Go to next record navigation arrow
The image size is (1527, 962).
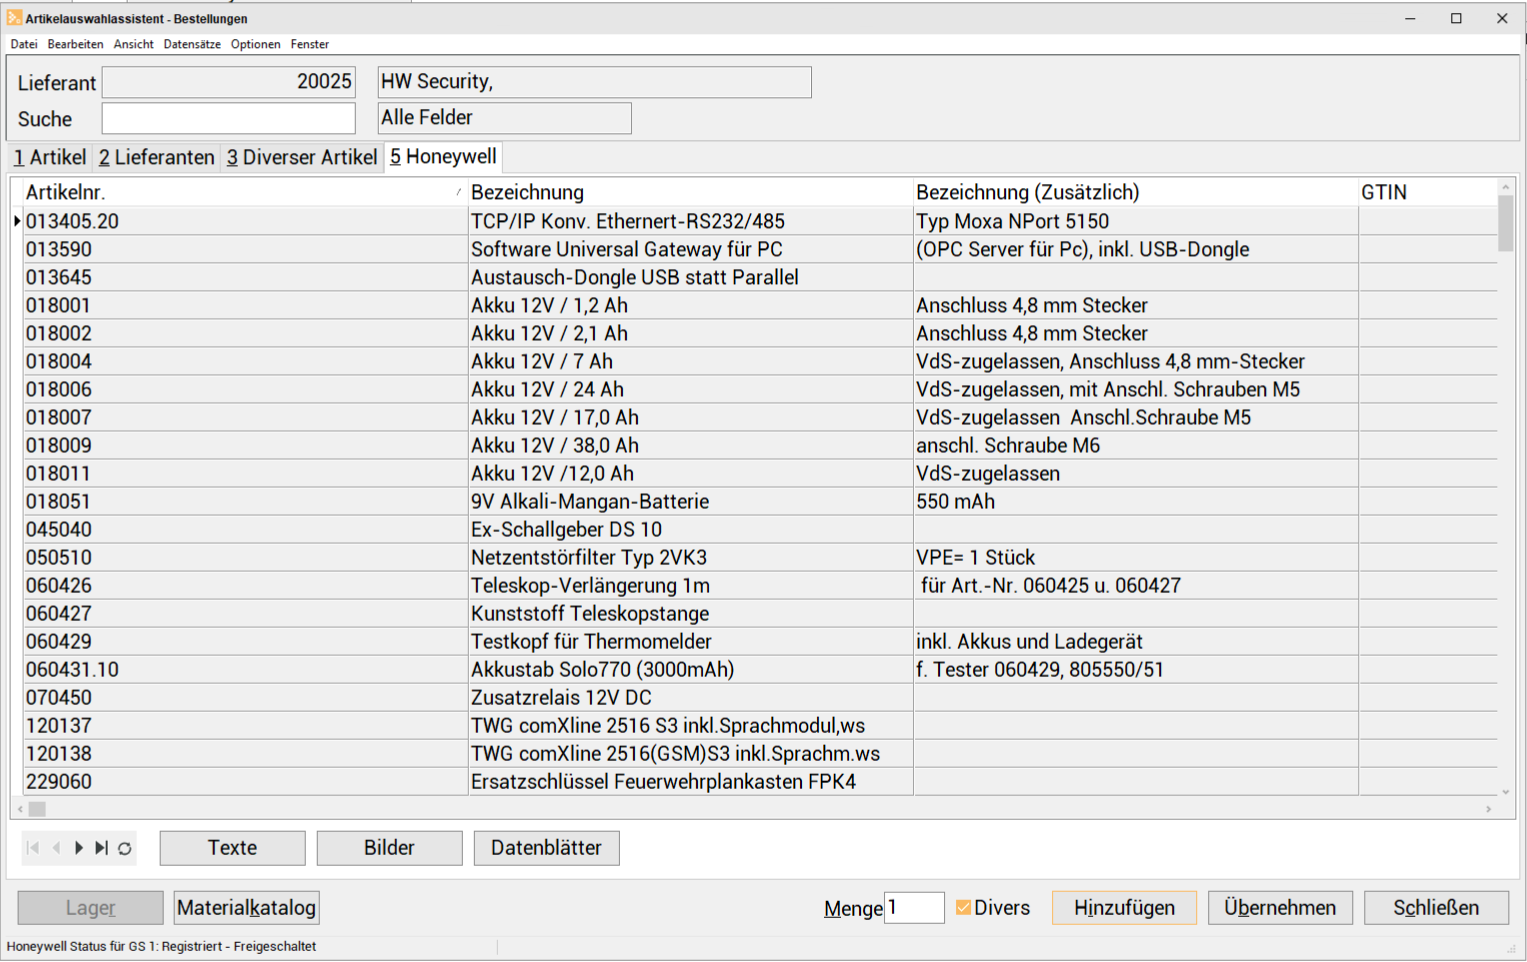(79, 848)
